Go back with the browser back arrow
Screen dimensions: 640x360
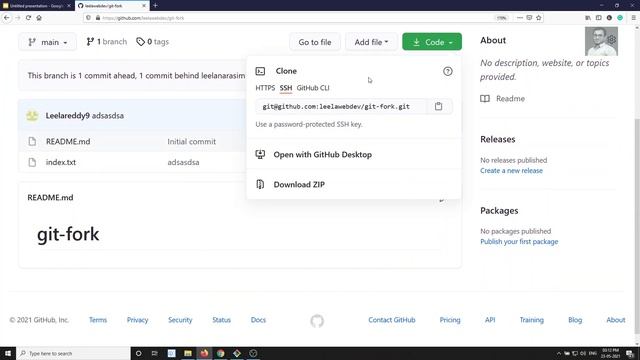click(7, 18)
